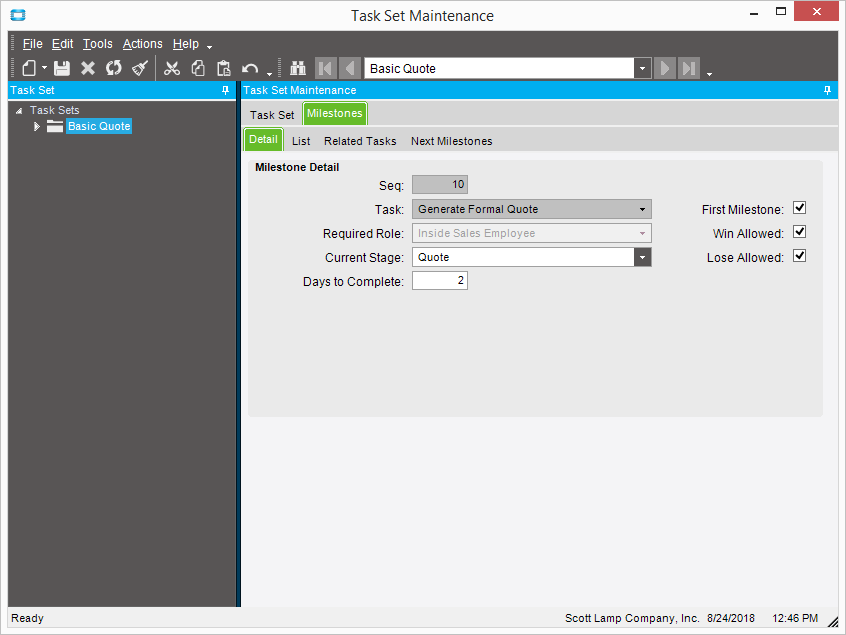
Task: Click the Basic Quote navigation text box
Action: [x=499, y=69]
